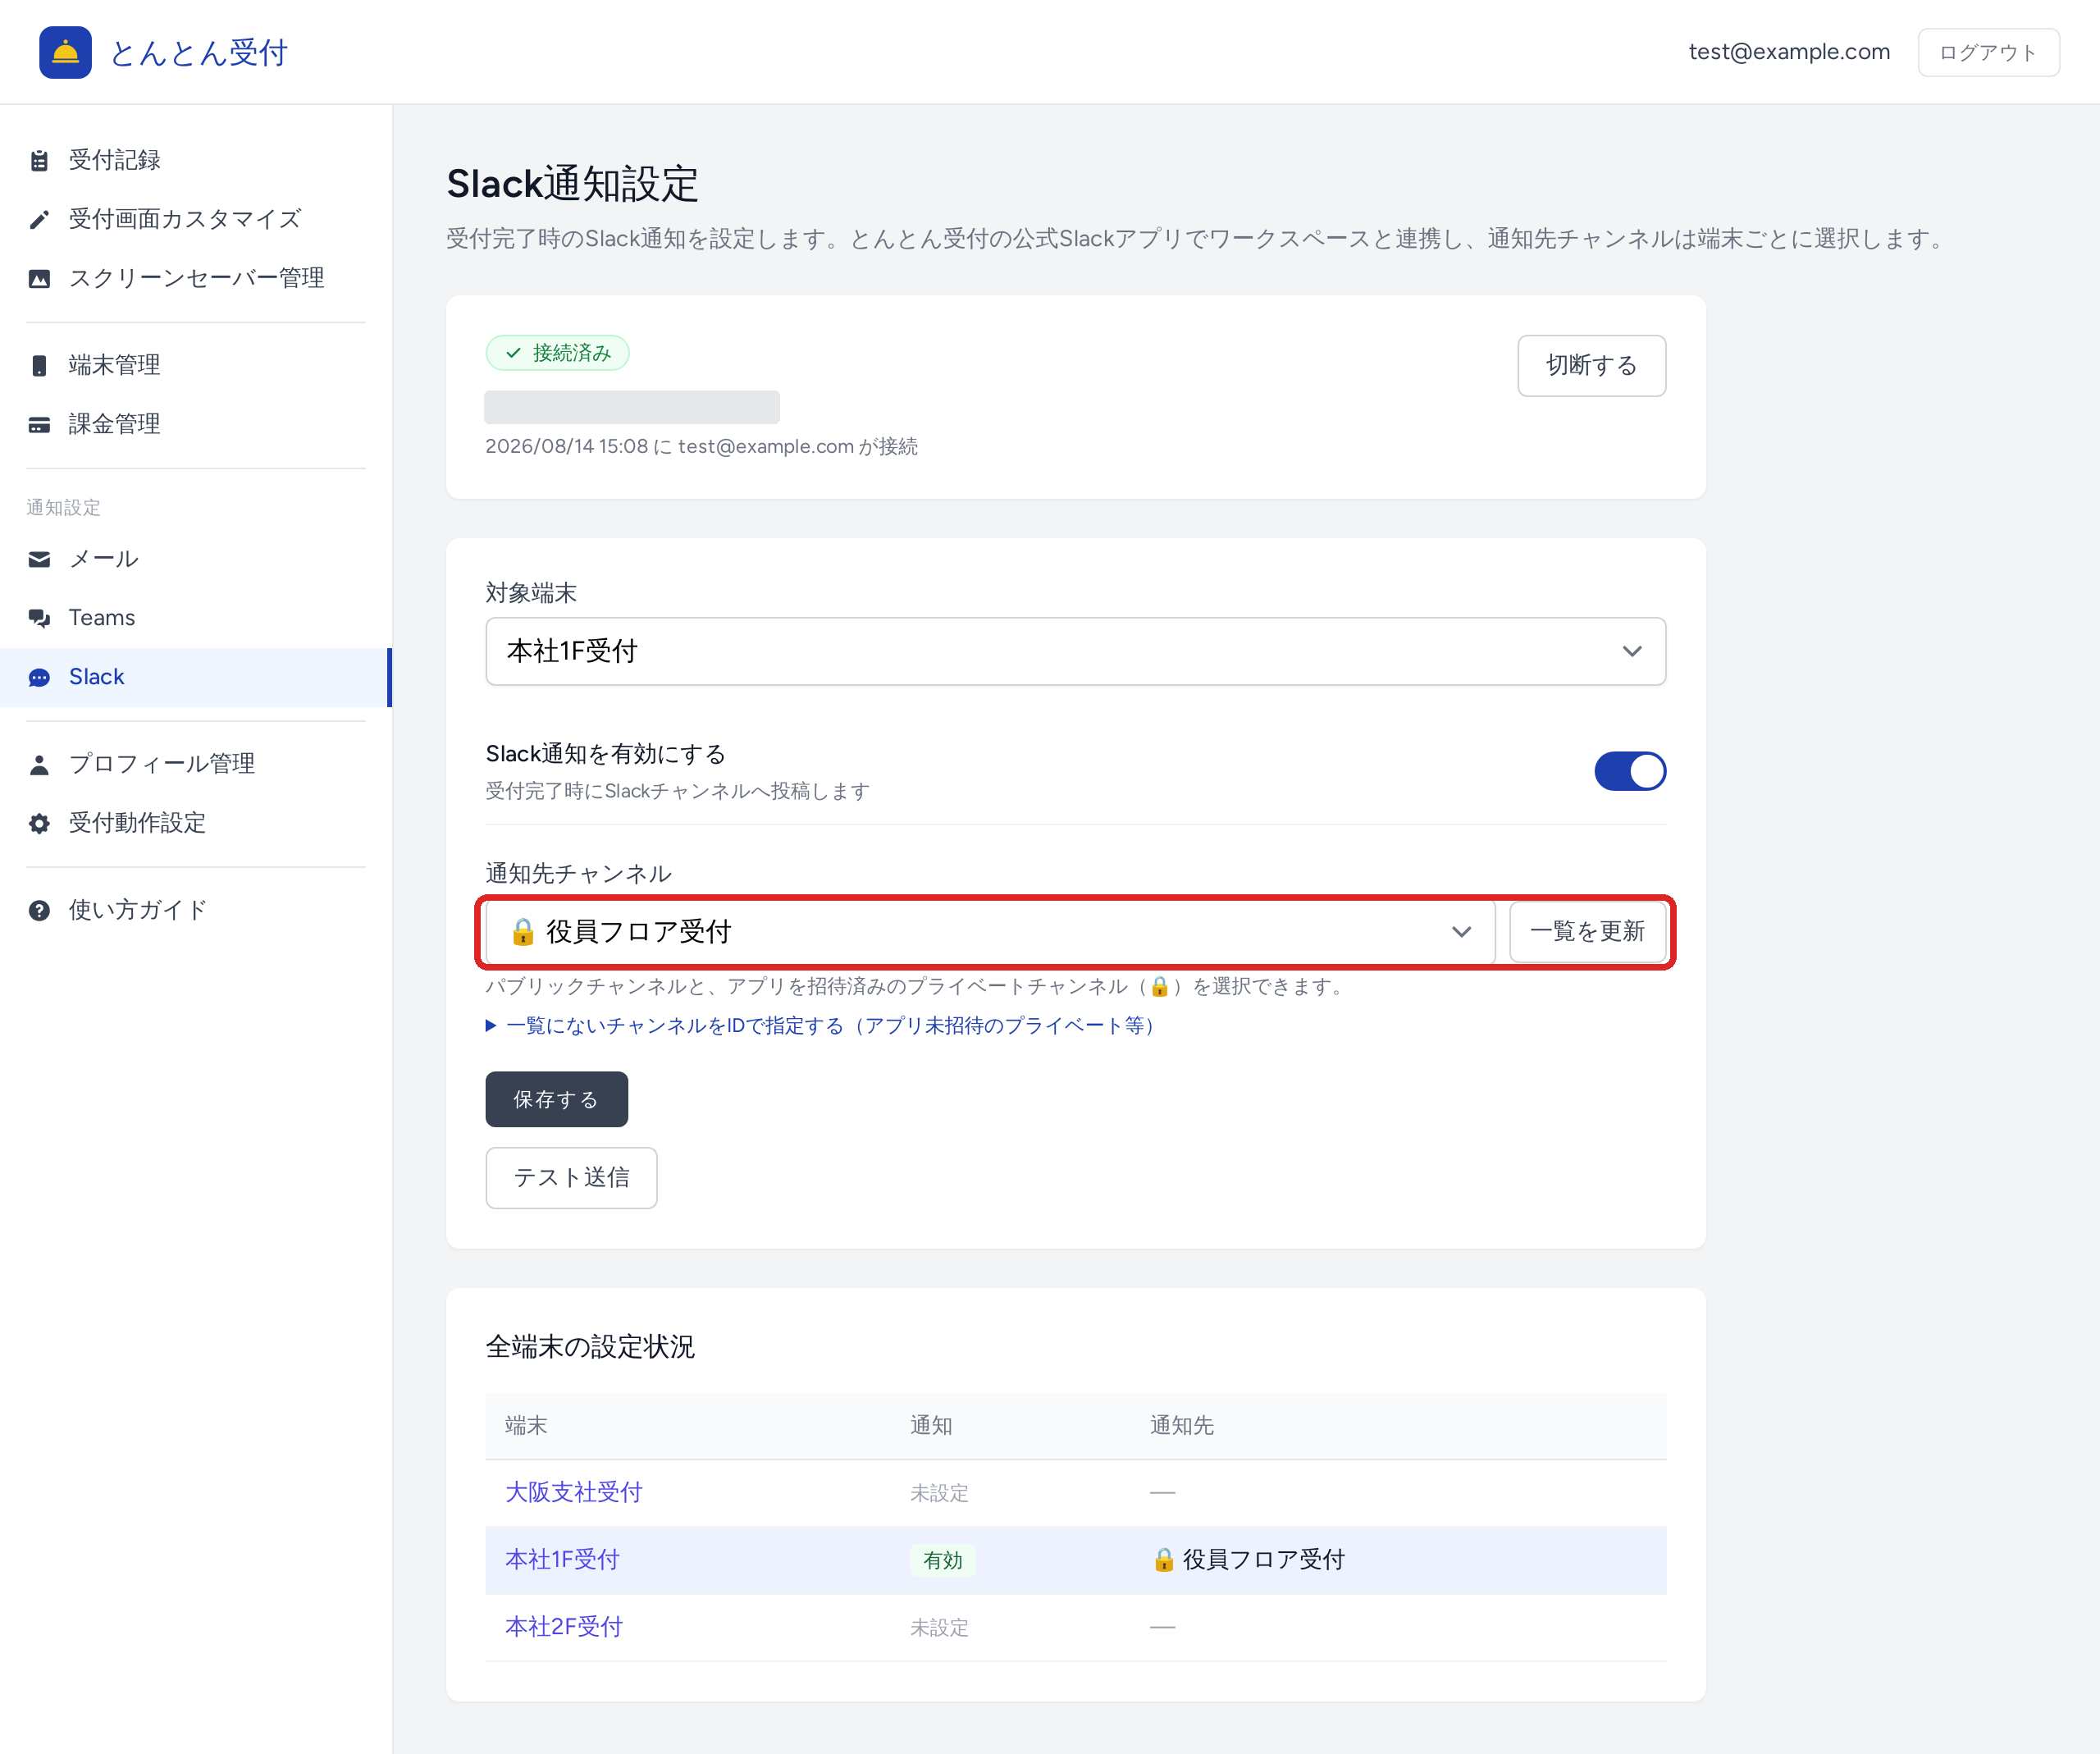Open the 通知先チャンネル dropdown
This screenshot has height=1754, width=2100.
coord(990,931)
